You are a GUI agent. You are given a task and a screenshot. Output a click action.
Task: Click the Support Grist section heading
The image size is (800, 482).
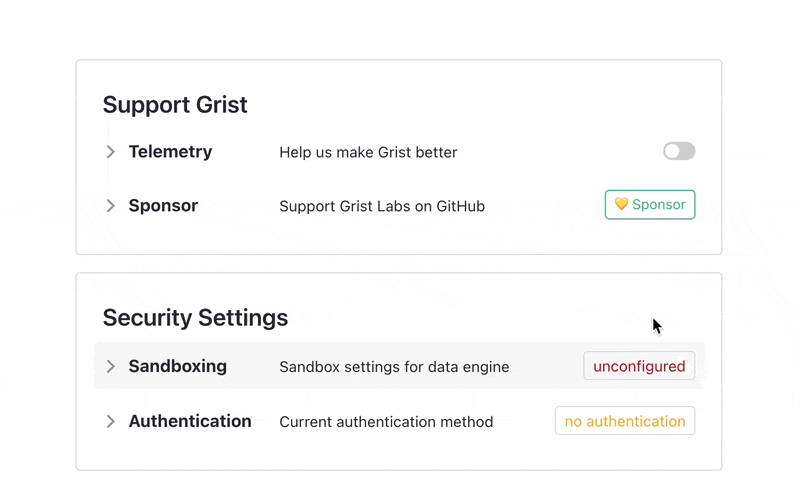(175, 105)
